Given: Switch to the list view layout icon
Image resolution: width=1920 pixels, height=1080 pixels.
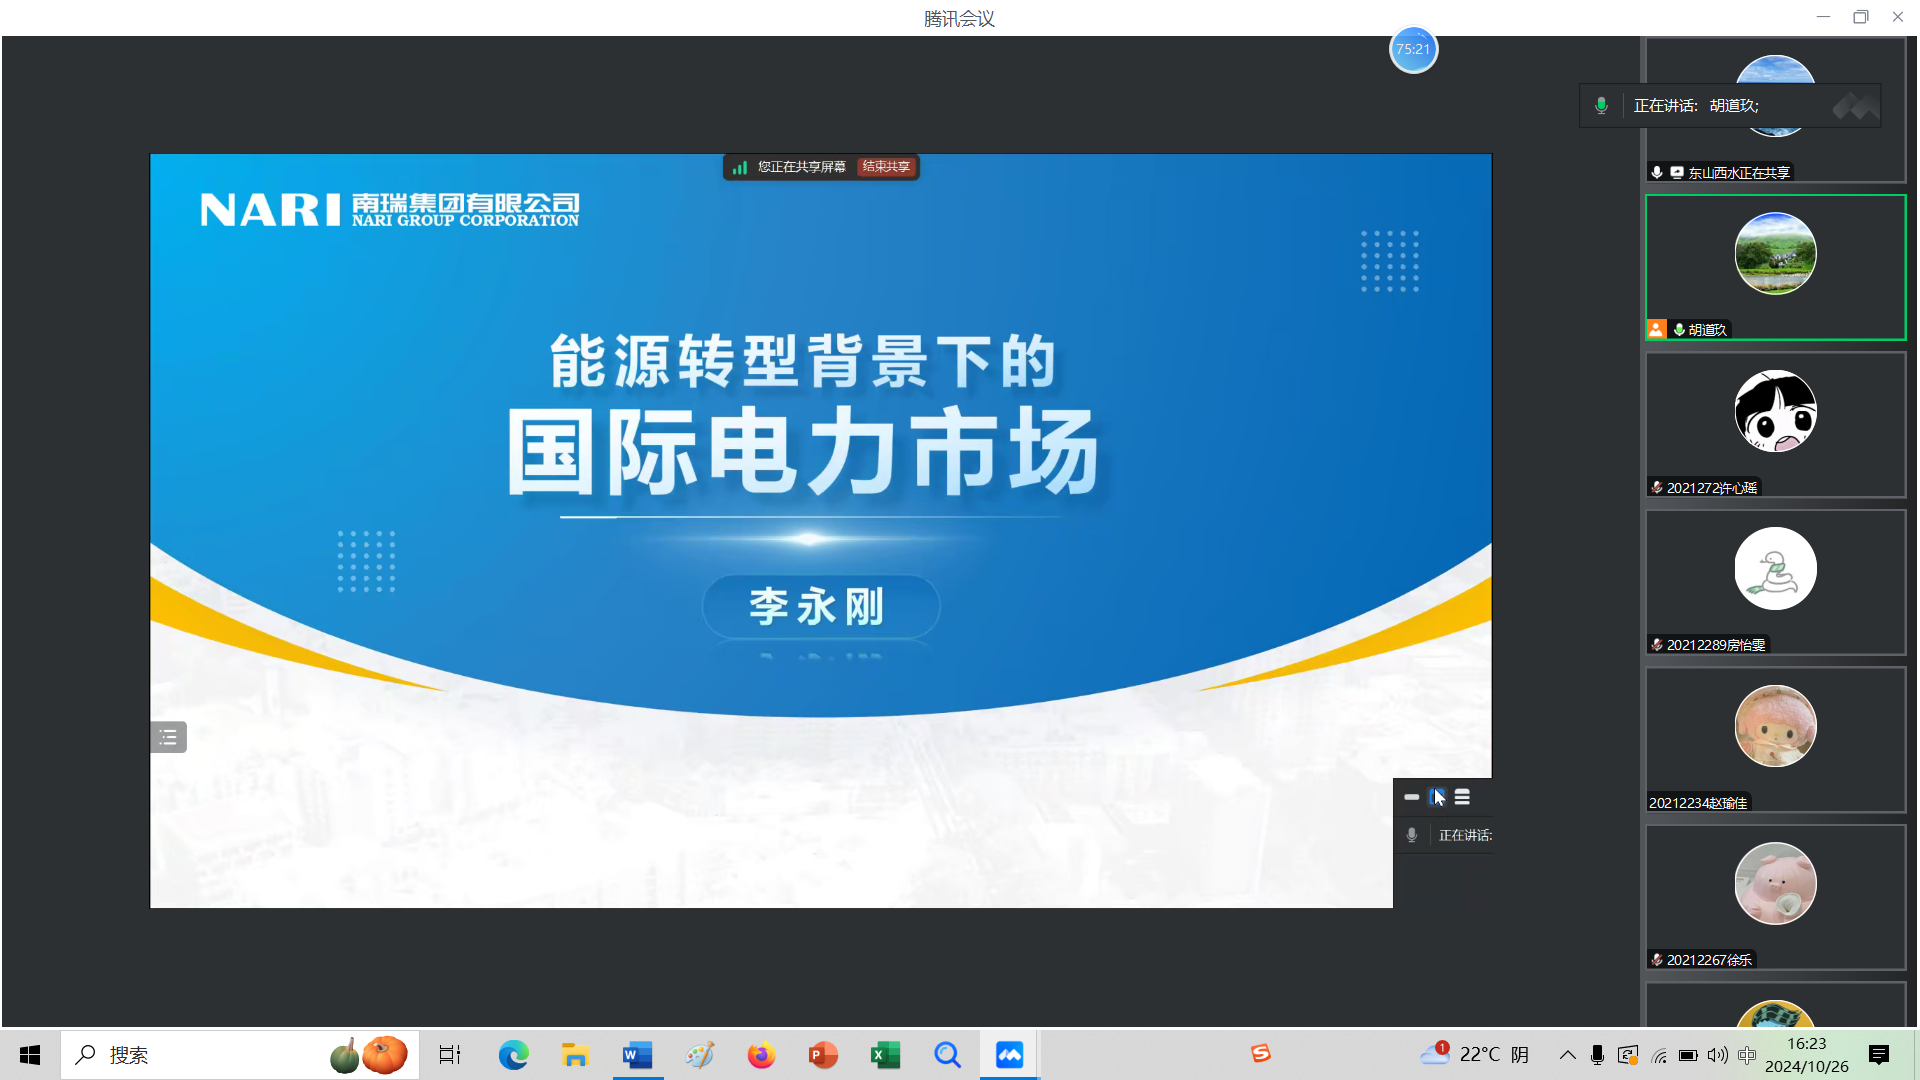Looking at the screenshot, I should pos(1462,797).
